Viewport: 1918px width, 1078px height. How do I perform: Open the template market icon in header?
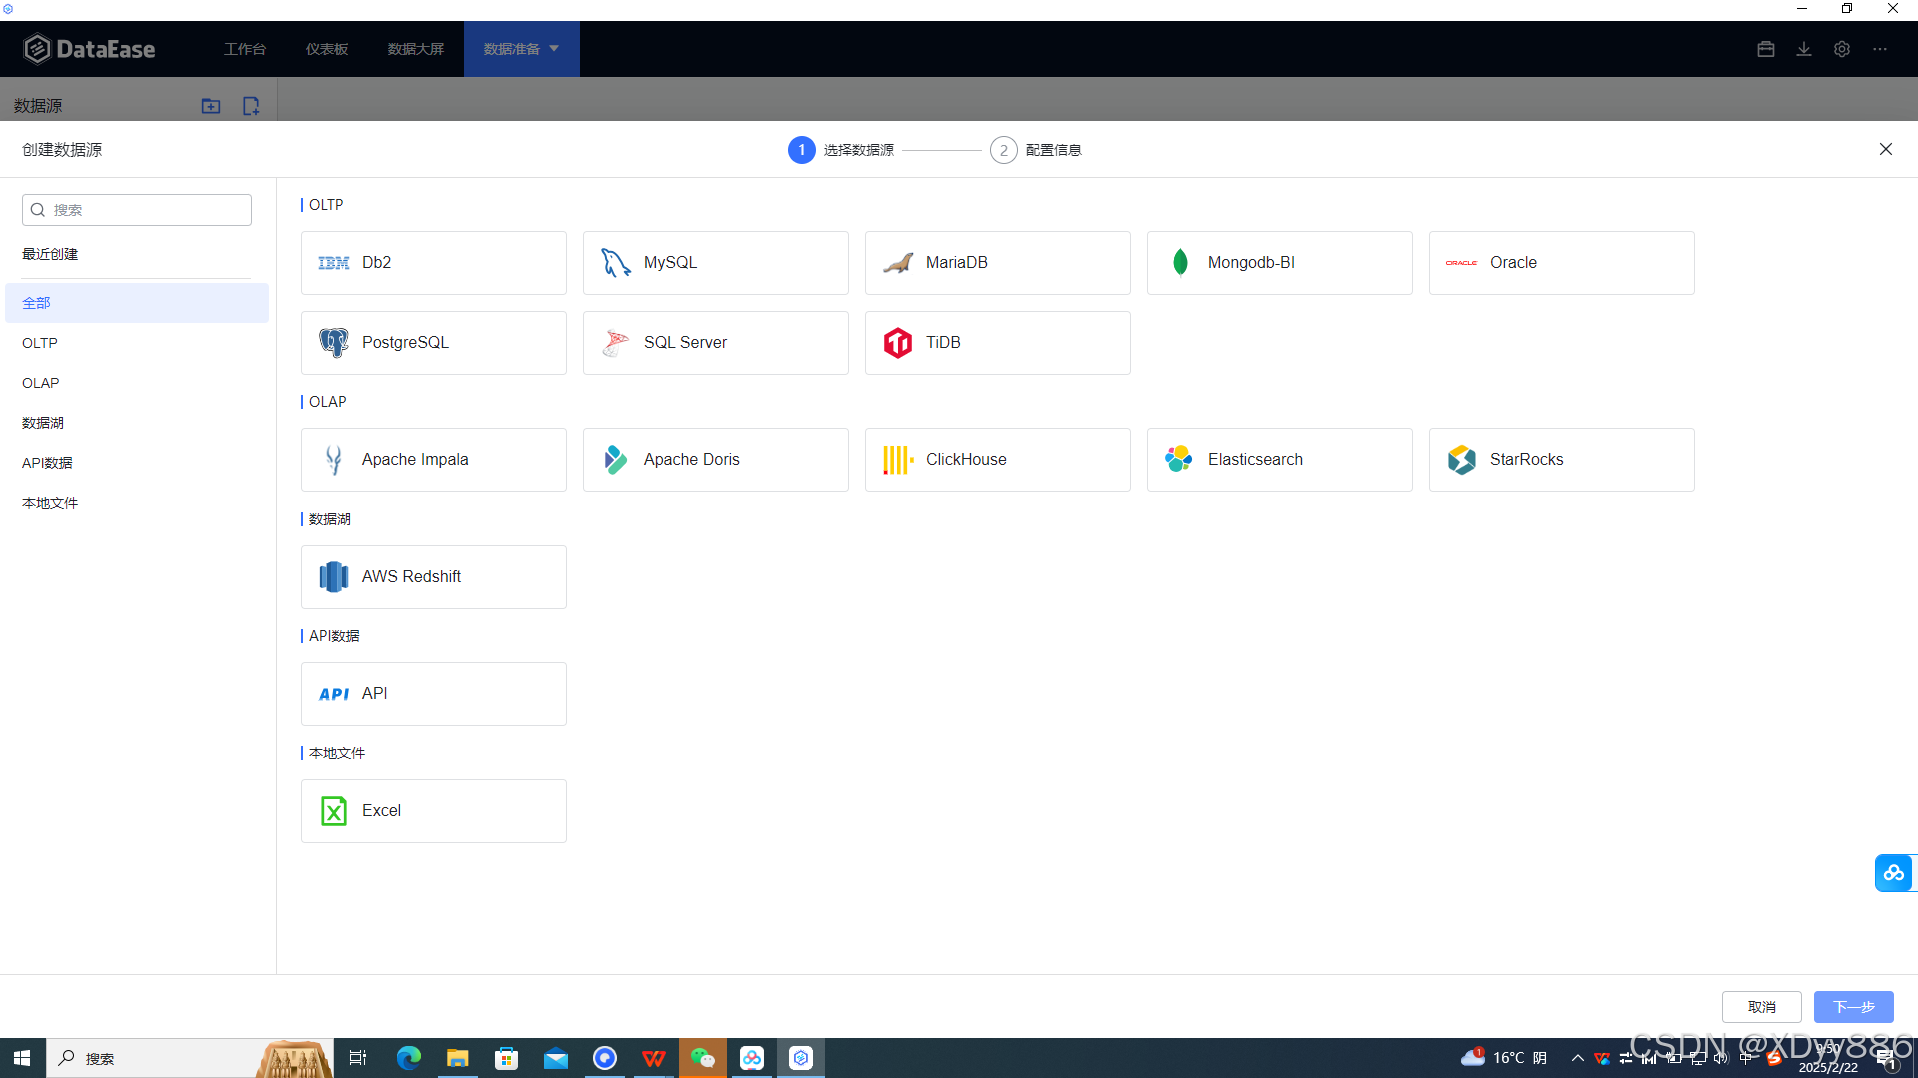click(1766, 49)
